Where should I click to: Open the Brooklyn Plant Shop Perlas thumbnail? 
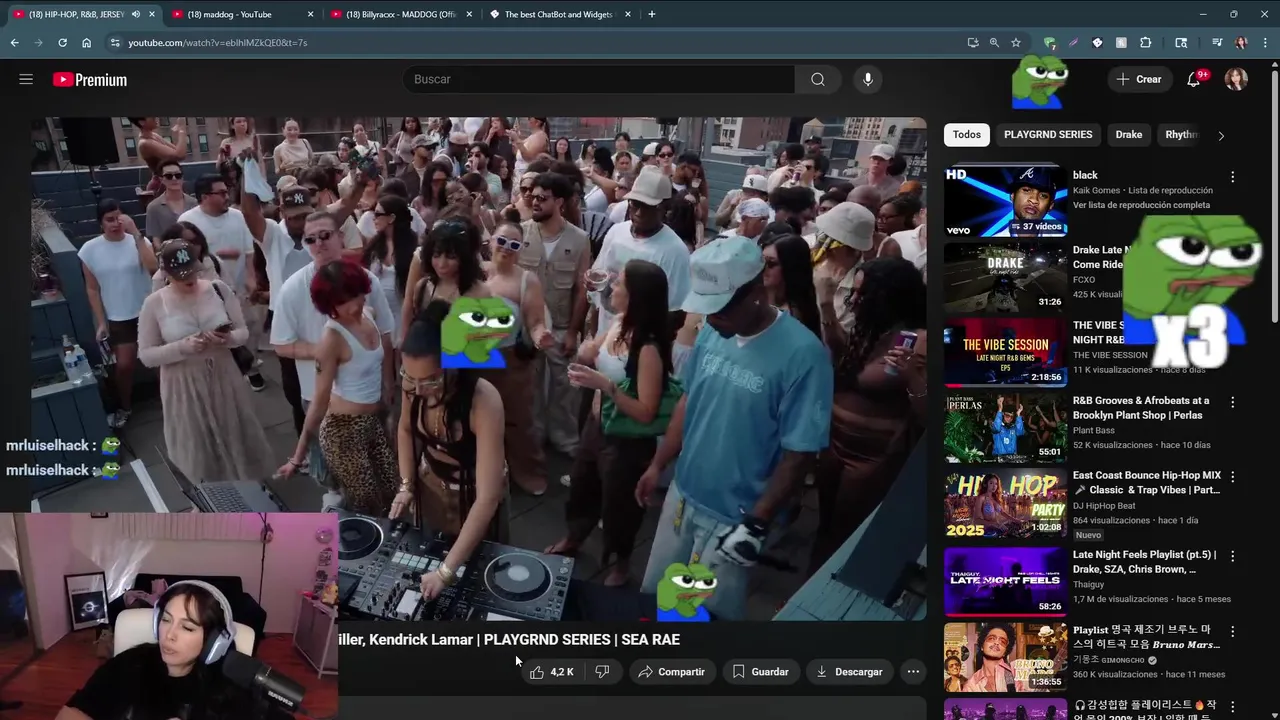[x=1005, y=427]
